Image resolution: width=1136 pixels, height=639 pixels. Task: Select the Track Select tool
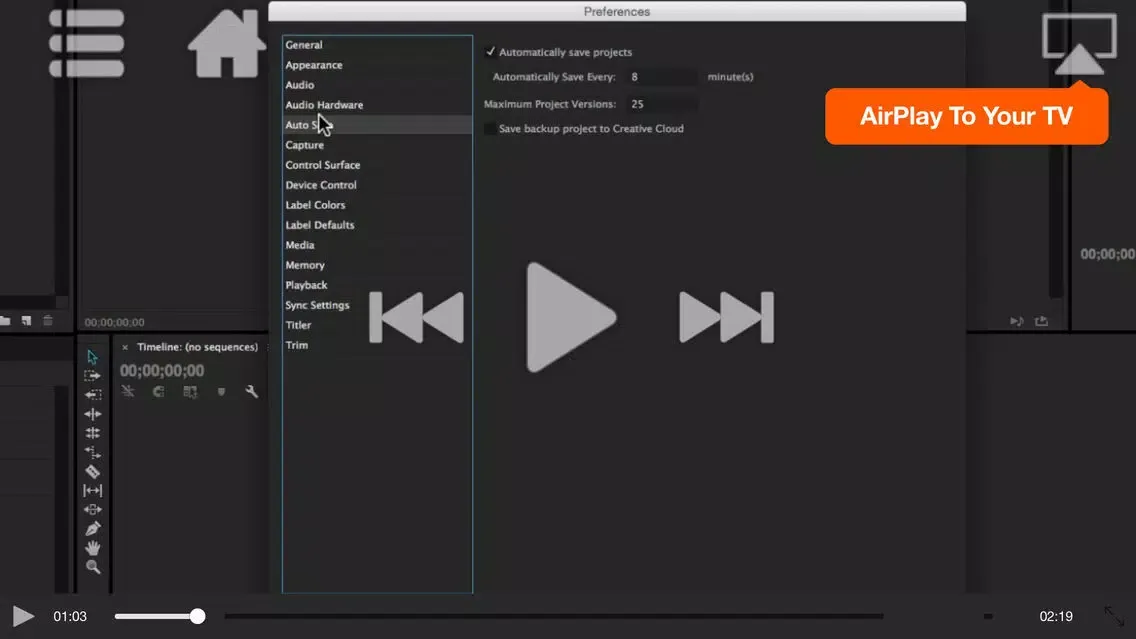click(x=92, y=376)
